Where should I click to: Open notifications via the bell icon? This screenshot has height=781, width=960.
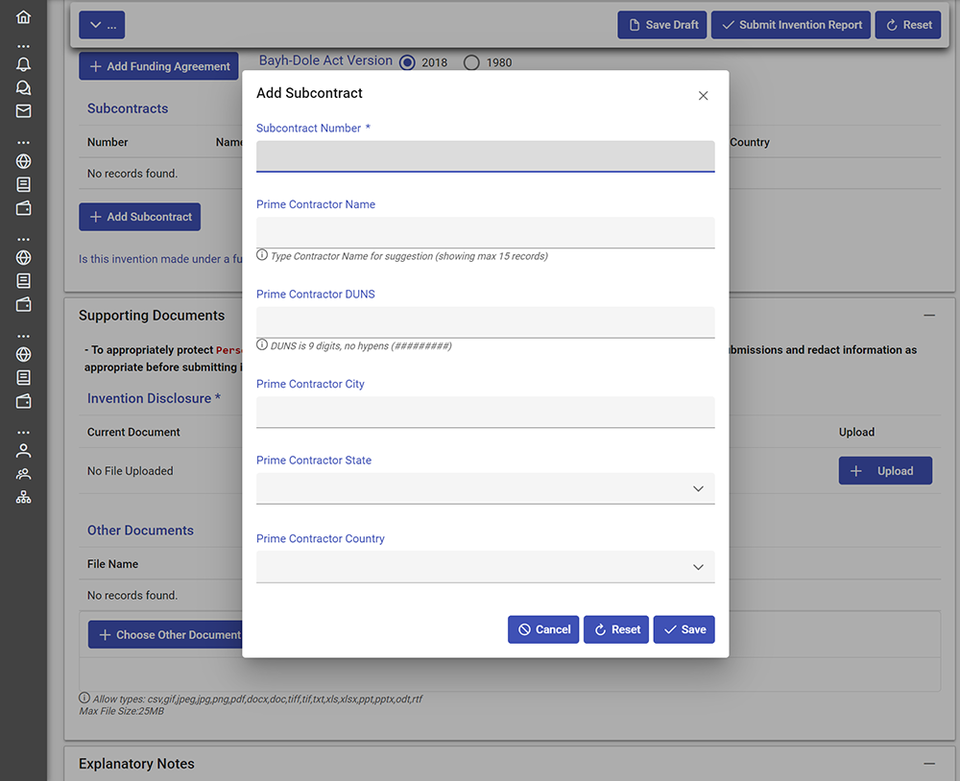[22, 64]
